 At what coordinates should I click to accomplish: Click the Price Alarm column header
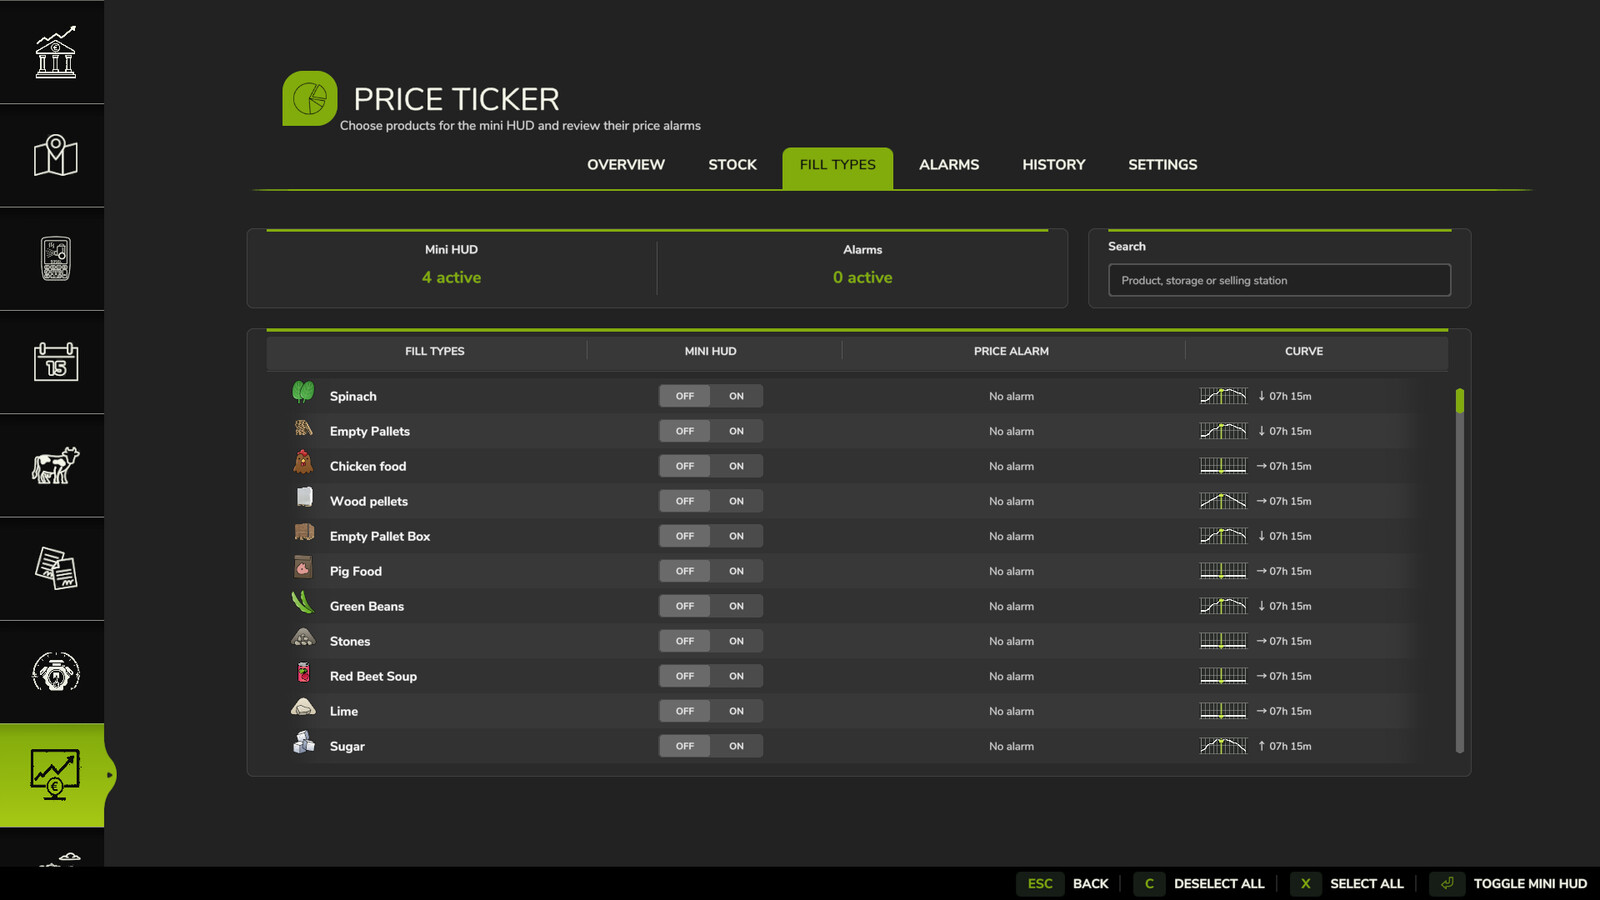click(1012, 351)
